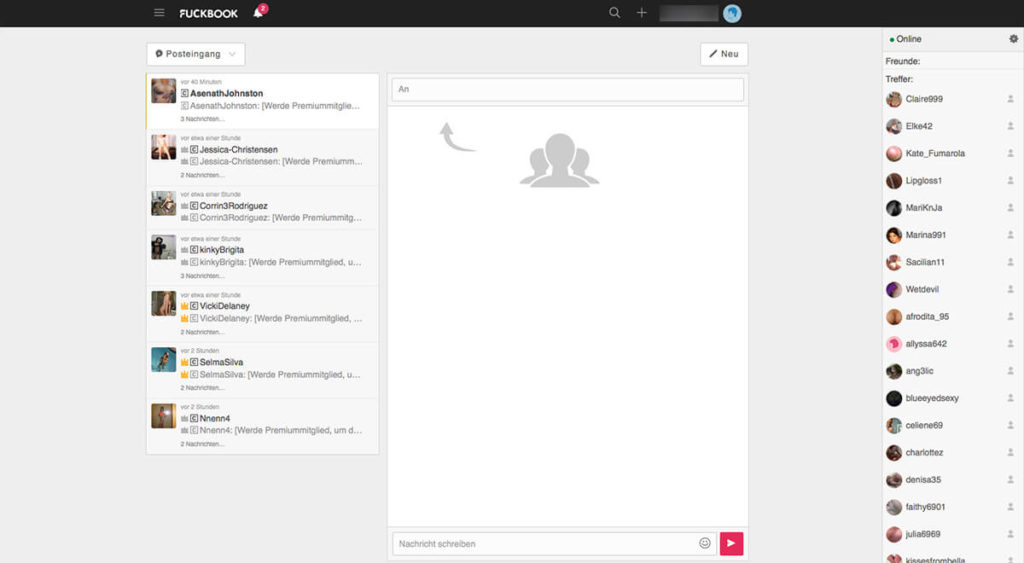Click the An recipient field
The image size is (1024, 563).
click(567, 90)
